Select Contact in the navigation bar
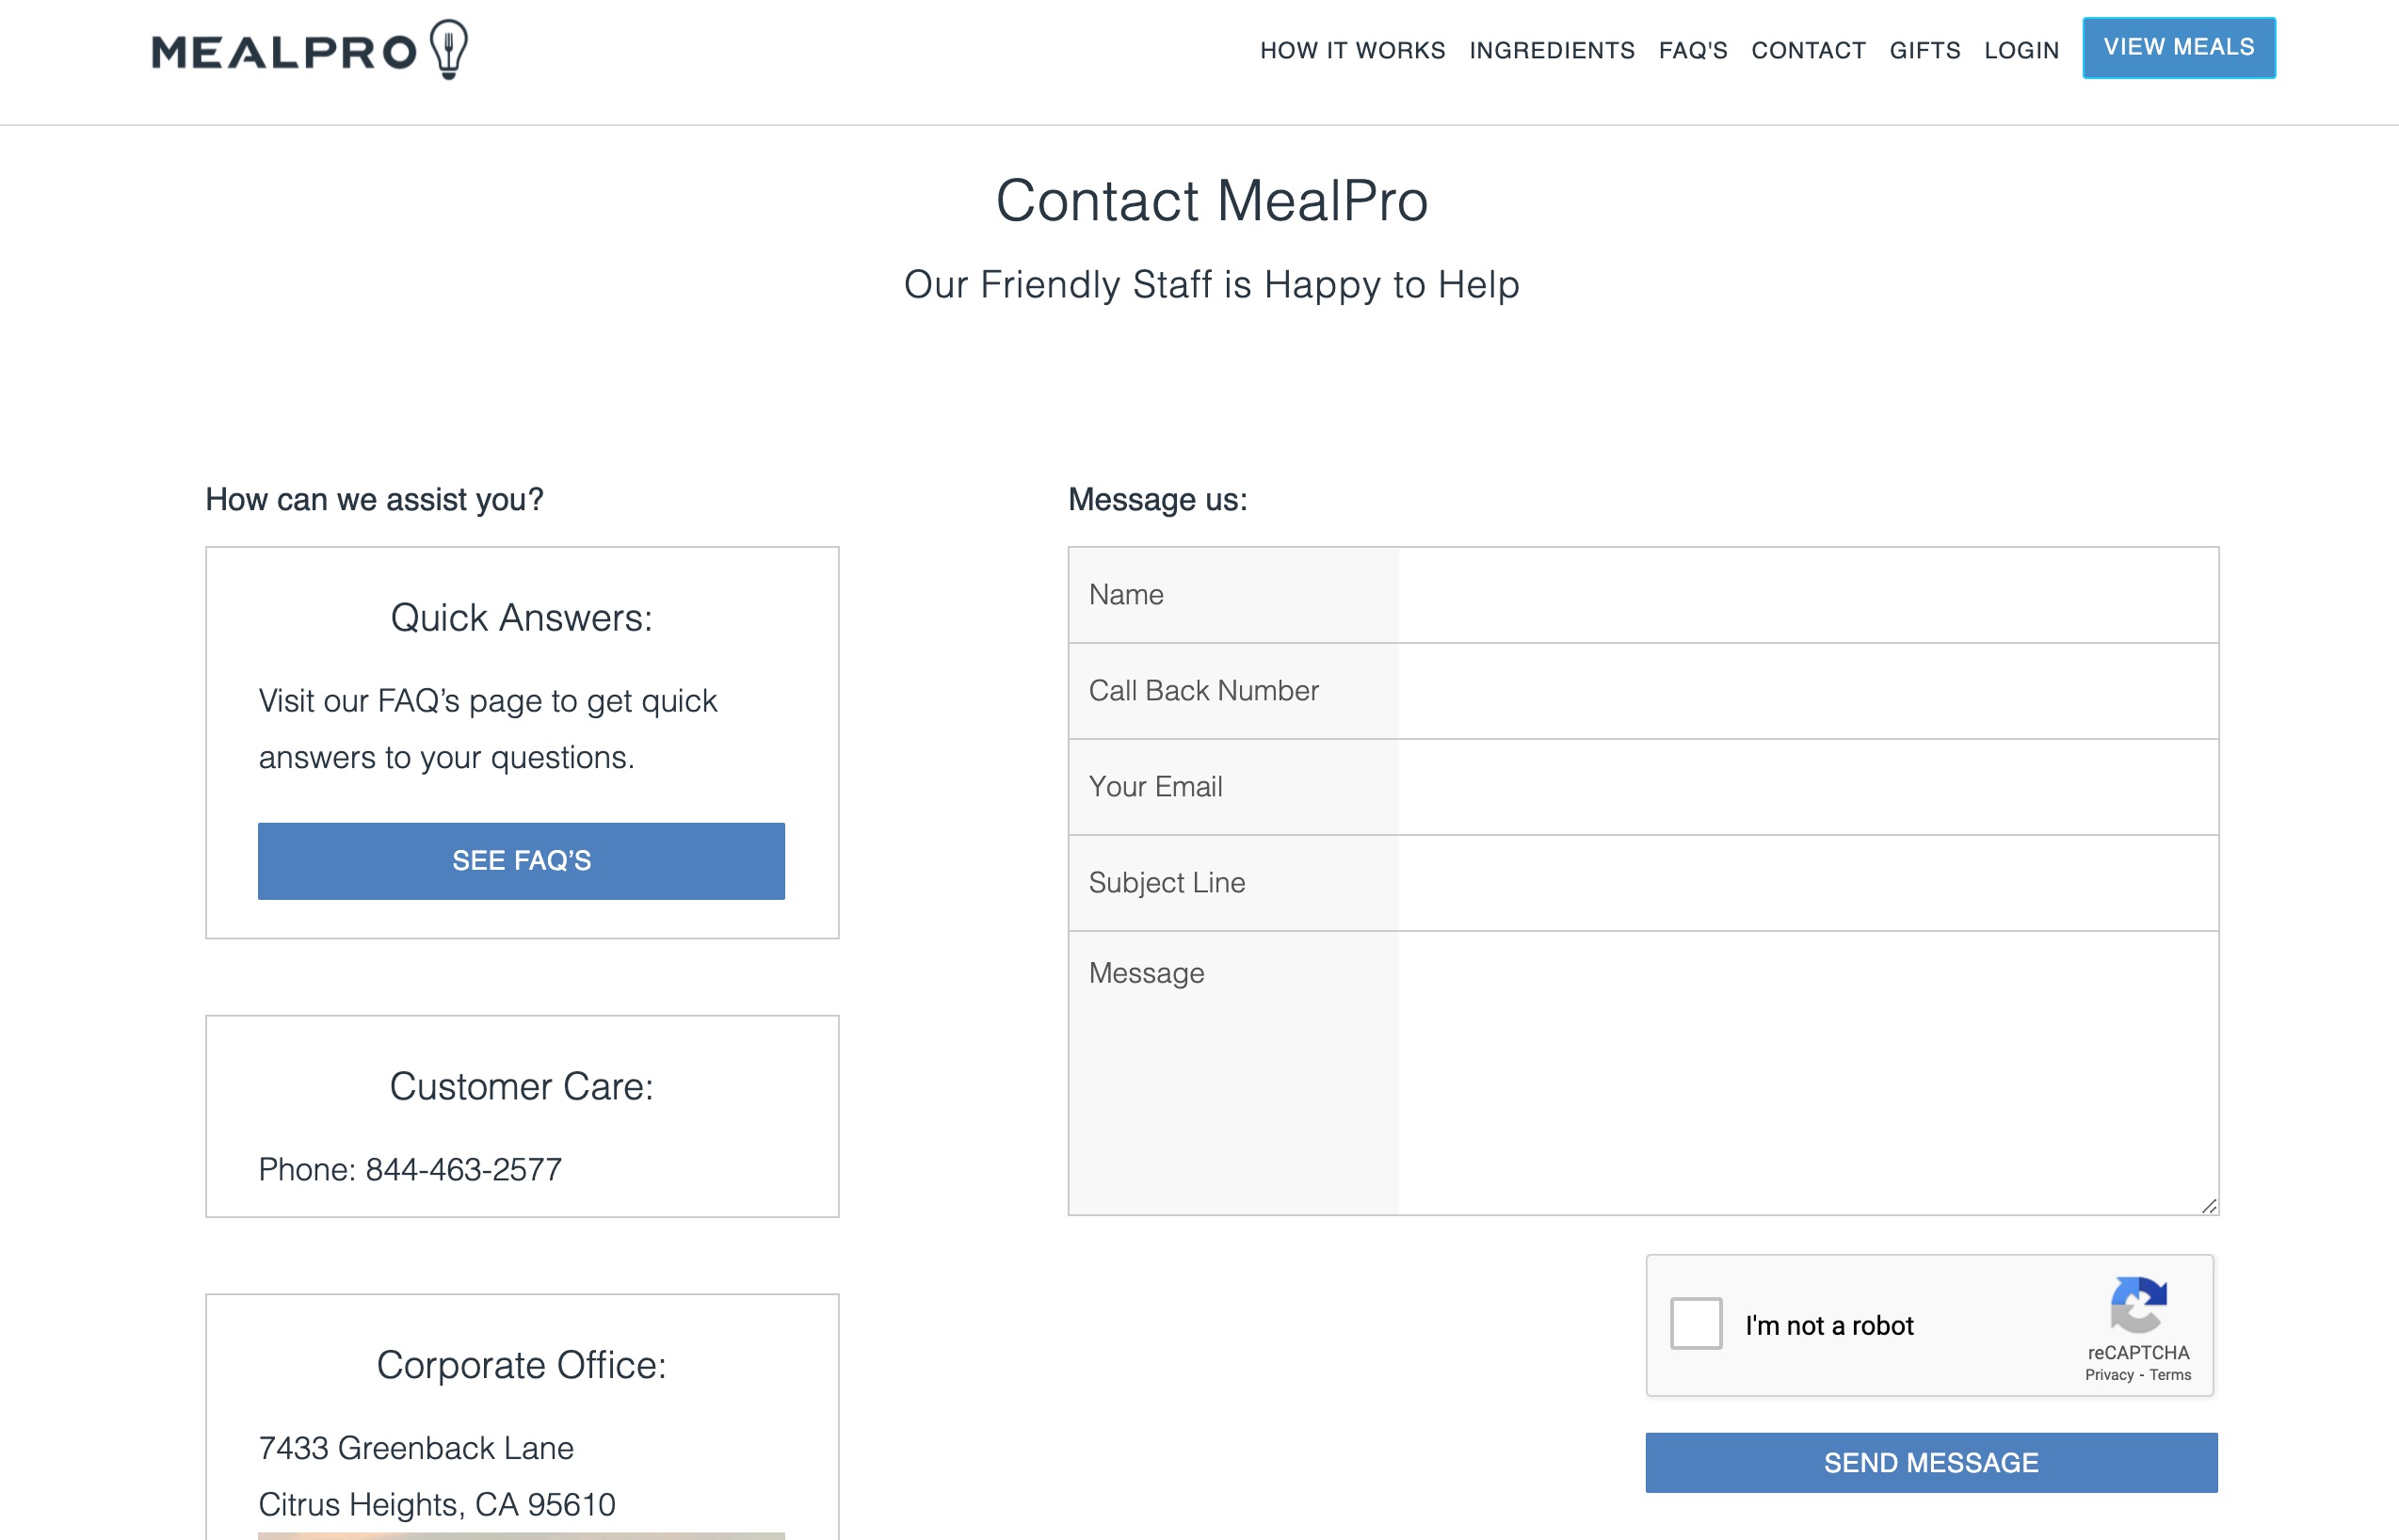Image resolution: width=2399 pixels, height=1540 pixels. [1808, 50]
